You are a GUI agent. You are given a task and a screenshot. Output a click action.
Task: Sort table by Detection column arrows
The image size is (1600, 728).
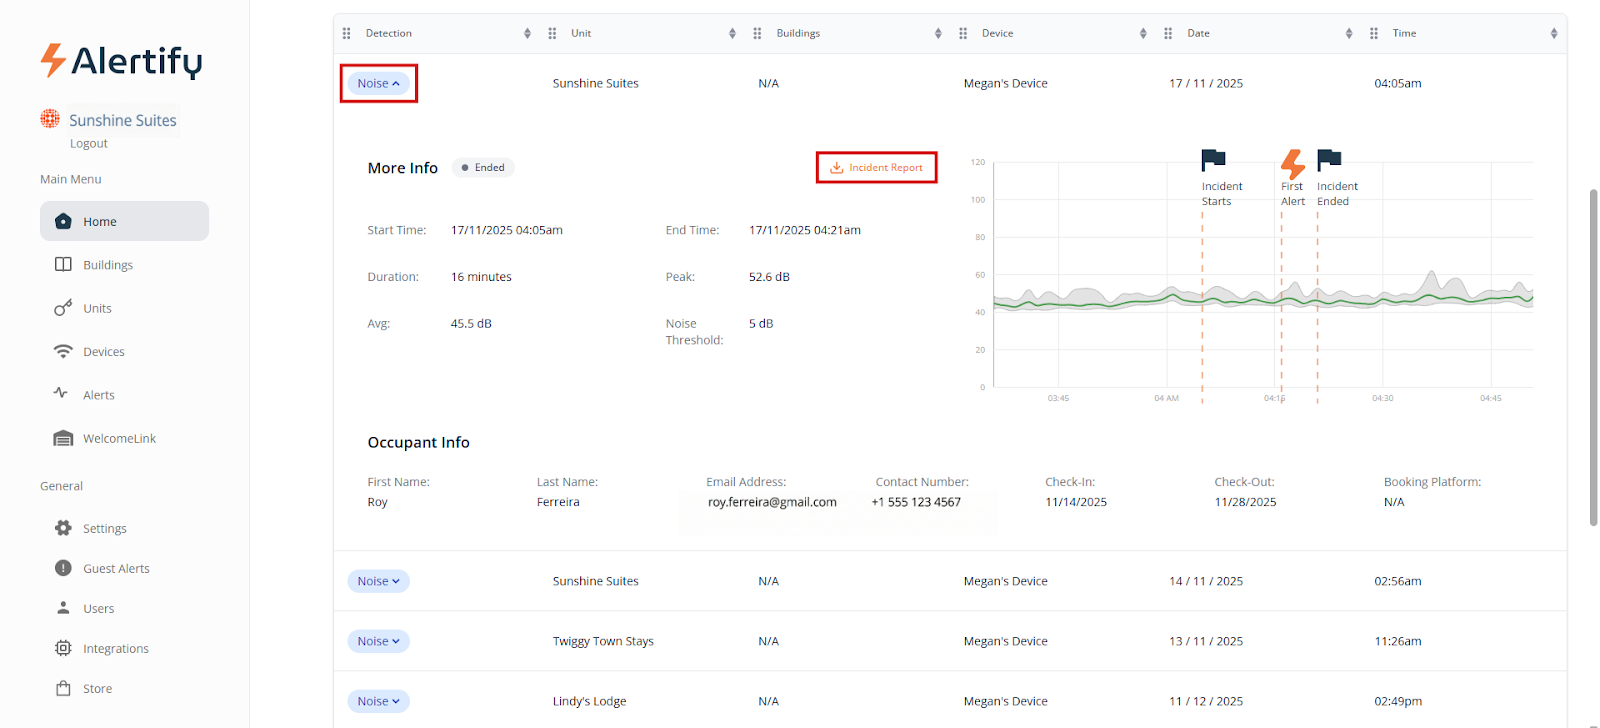coord(527,34)
